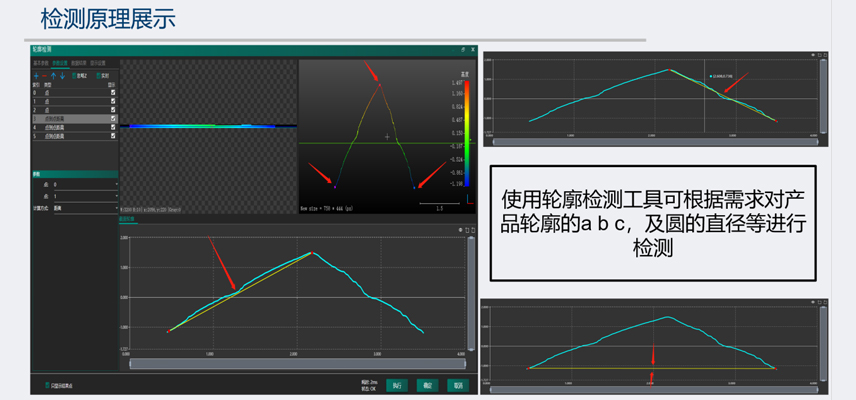856x400 pixels.
Task: Toggle display checkbox for row index 0
Action: tap(113, 92)
